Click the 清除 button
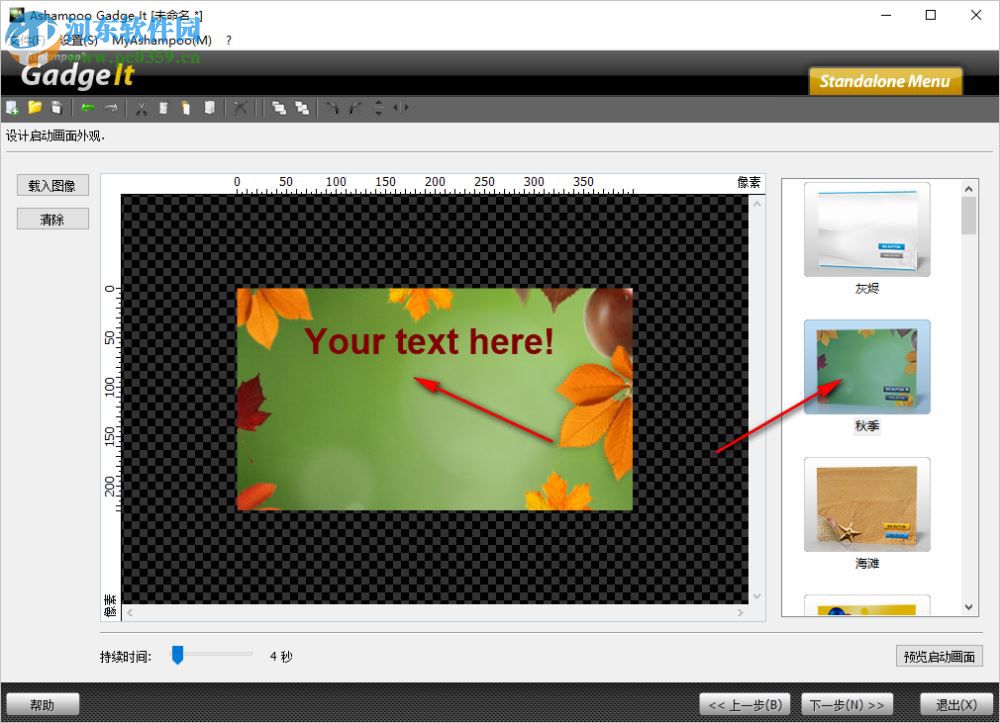The width and height of the screenshot is (1000, 723). [52, 219]
